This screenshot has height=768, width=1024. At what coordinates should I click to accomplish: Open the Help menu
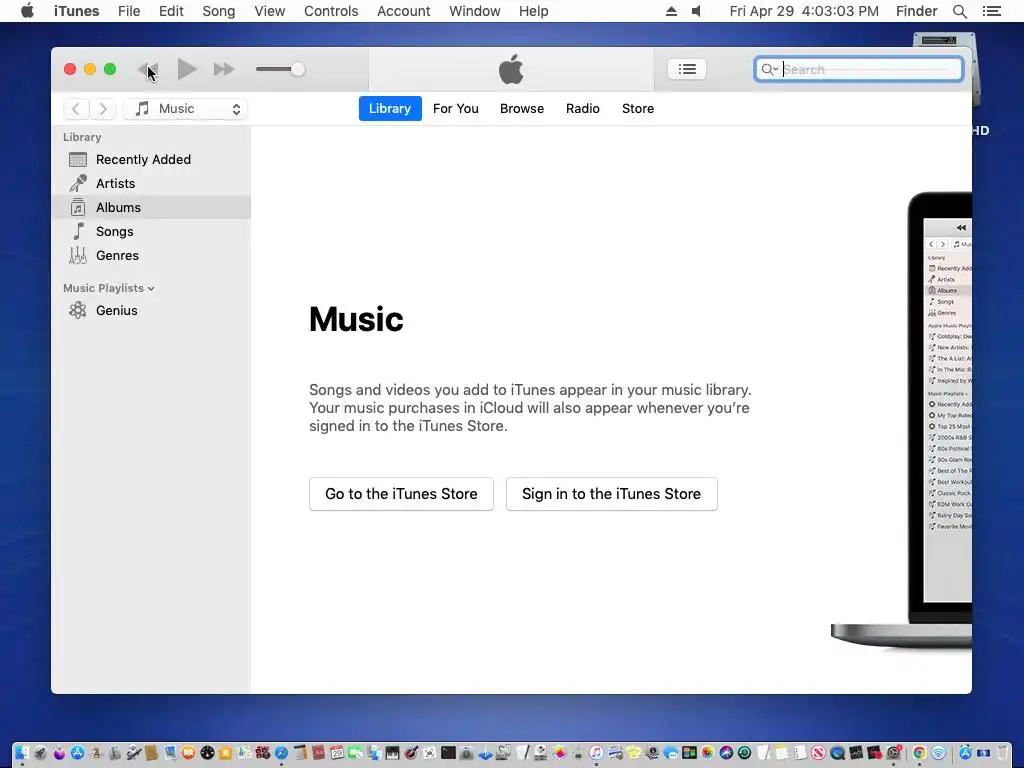(x=534, y=11)
